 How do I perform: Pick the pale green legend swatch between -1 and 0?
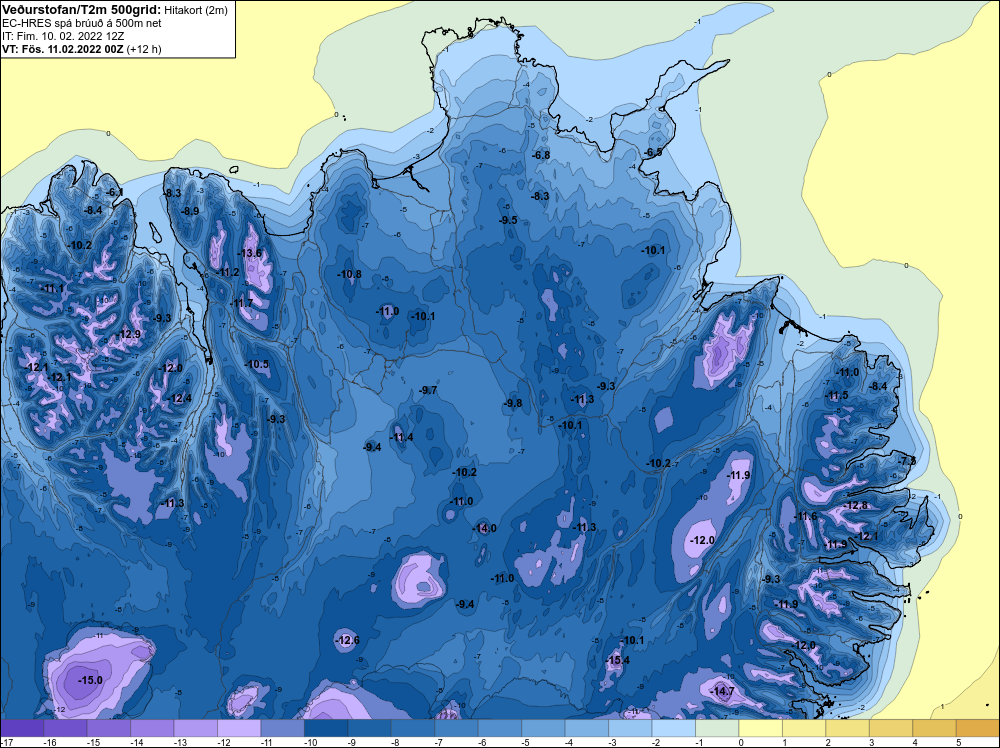tap(717, 728)
